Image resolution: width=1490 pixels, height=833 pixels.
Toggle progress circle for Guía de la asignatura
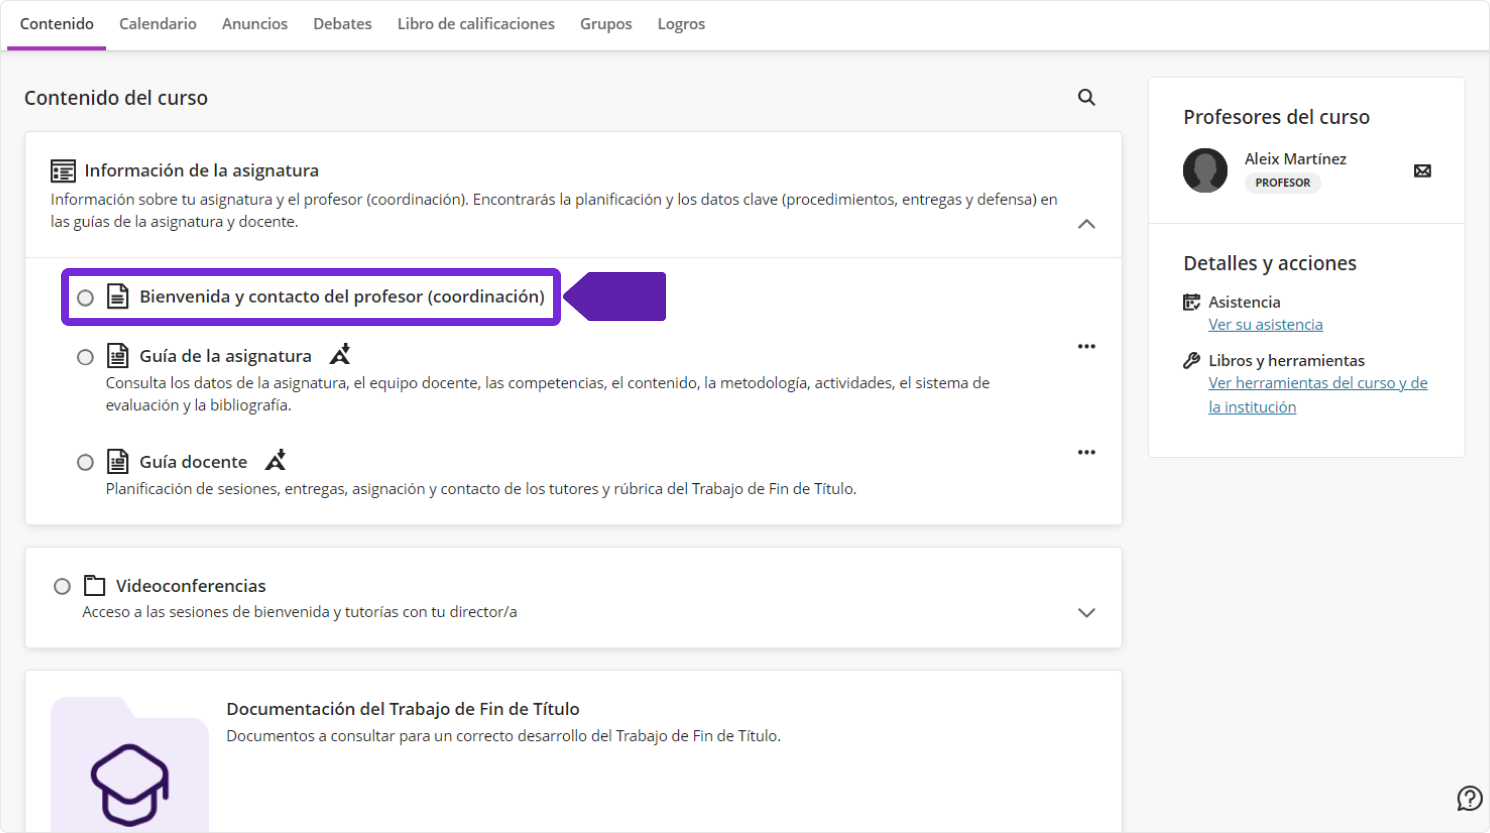point(86,357)
